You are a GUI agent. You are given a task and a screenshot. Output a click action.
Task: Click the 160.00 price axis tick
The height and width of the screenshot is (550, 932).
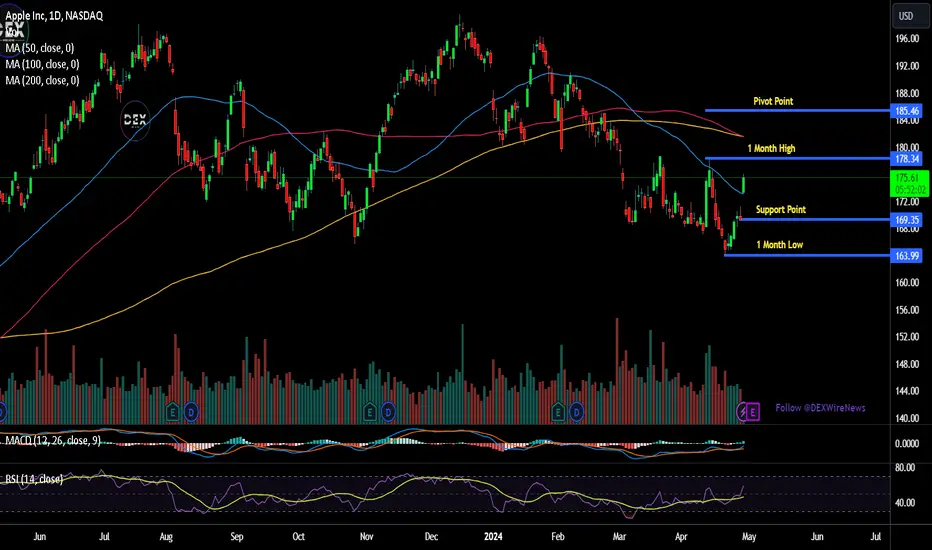coord(907,282)
